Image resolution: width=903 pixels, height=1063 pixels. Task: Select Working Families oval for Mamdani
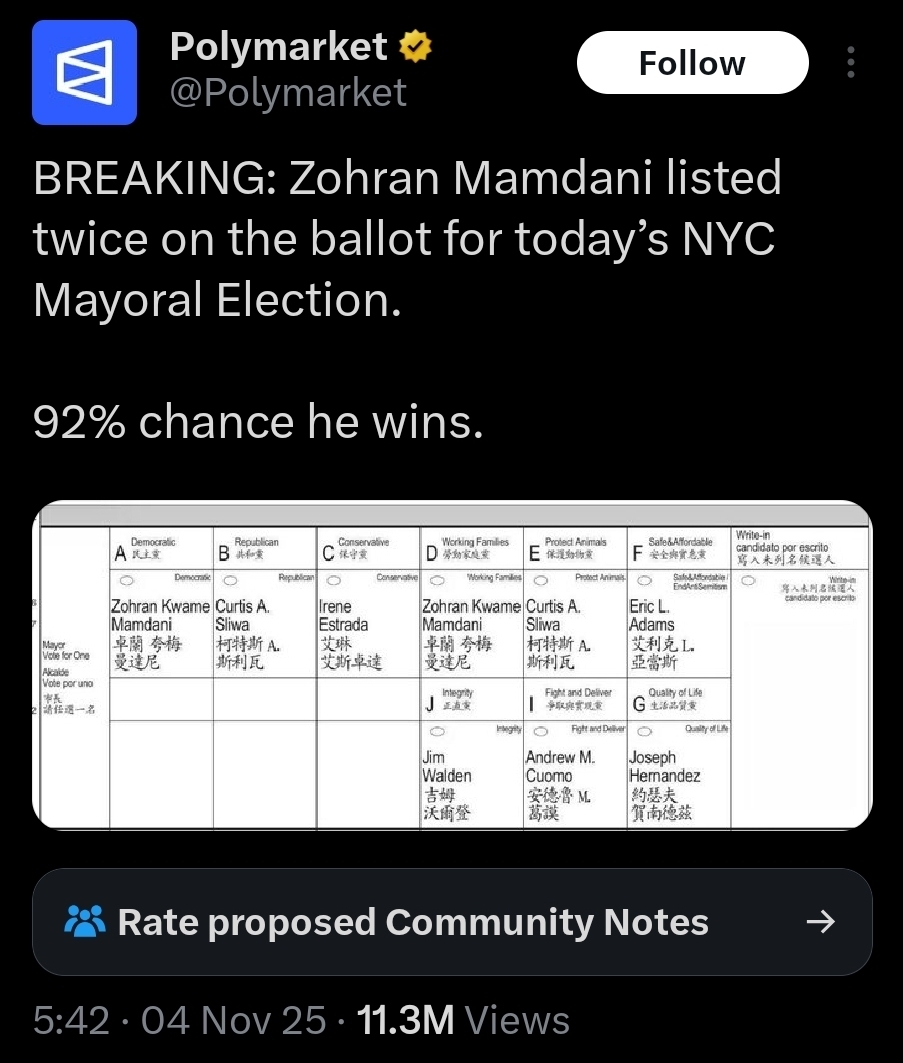pyautogui.click(x=438, y=578)
